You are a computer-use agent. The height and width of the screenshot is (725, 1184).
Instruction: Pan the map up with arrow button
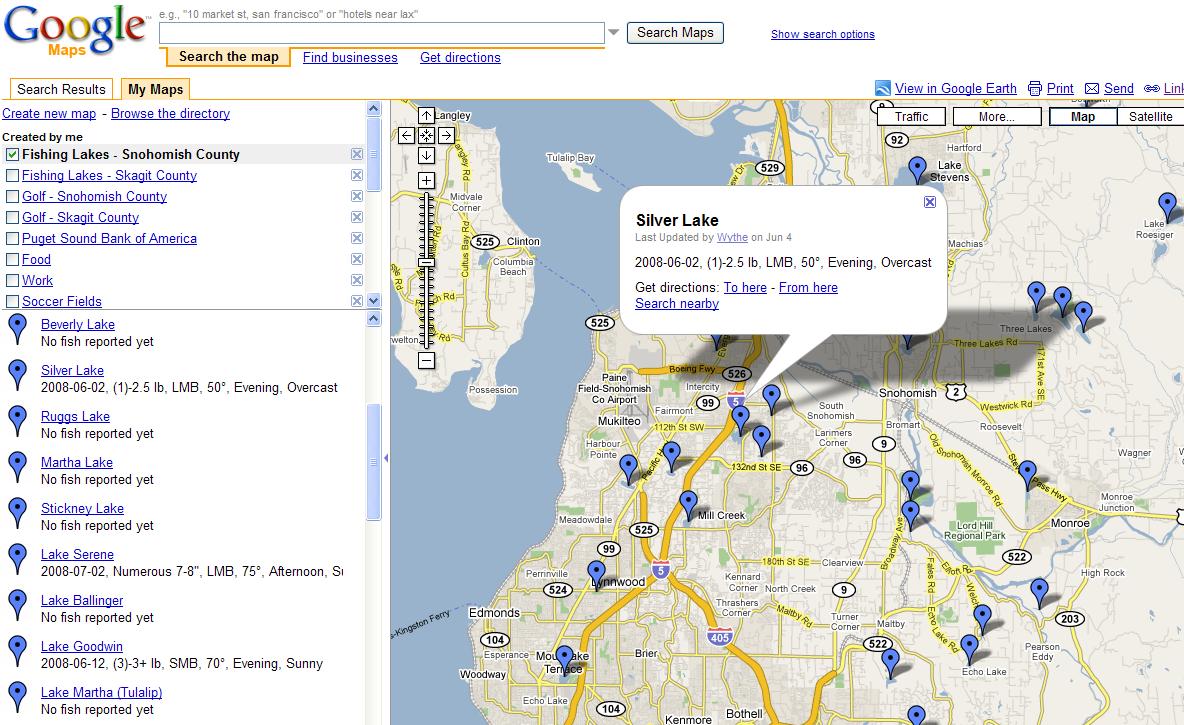426,115
